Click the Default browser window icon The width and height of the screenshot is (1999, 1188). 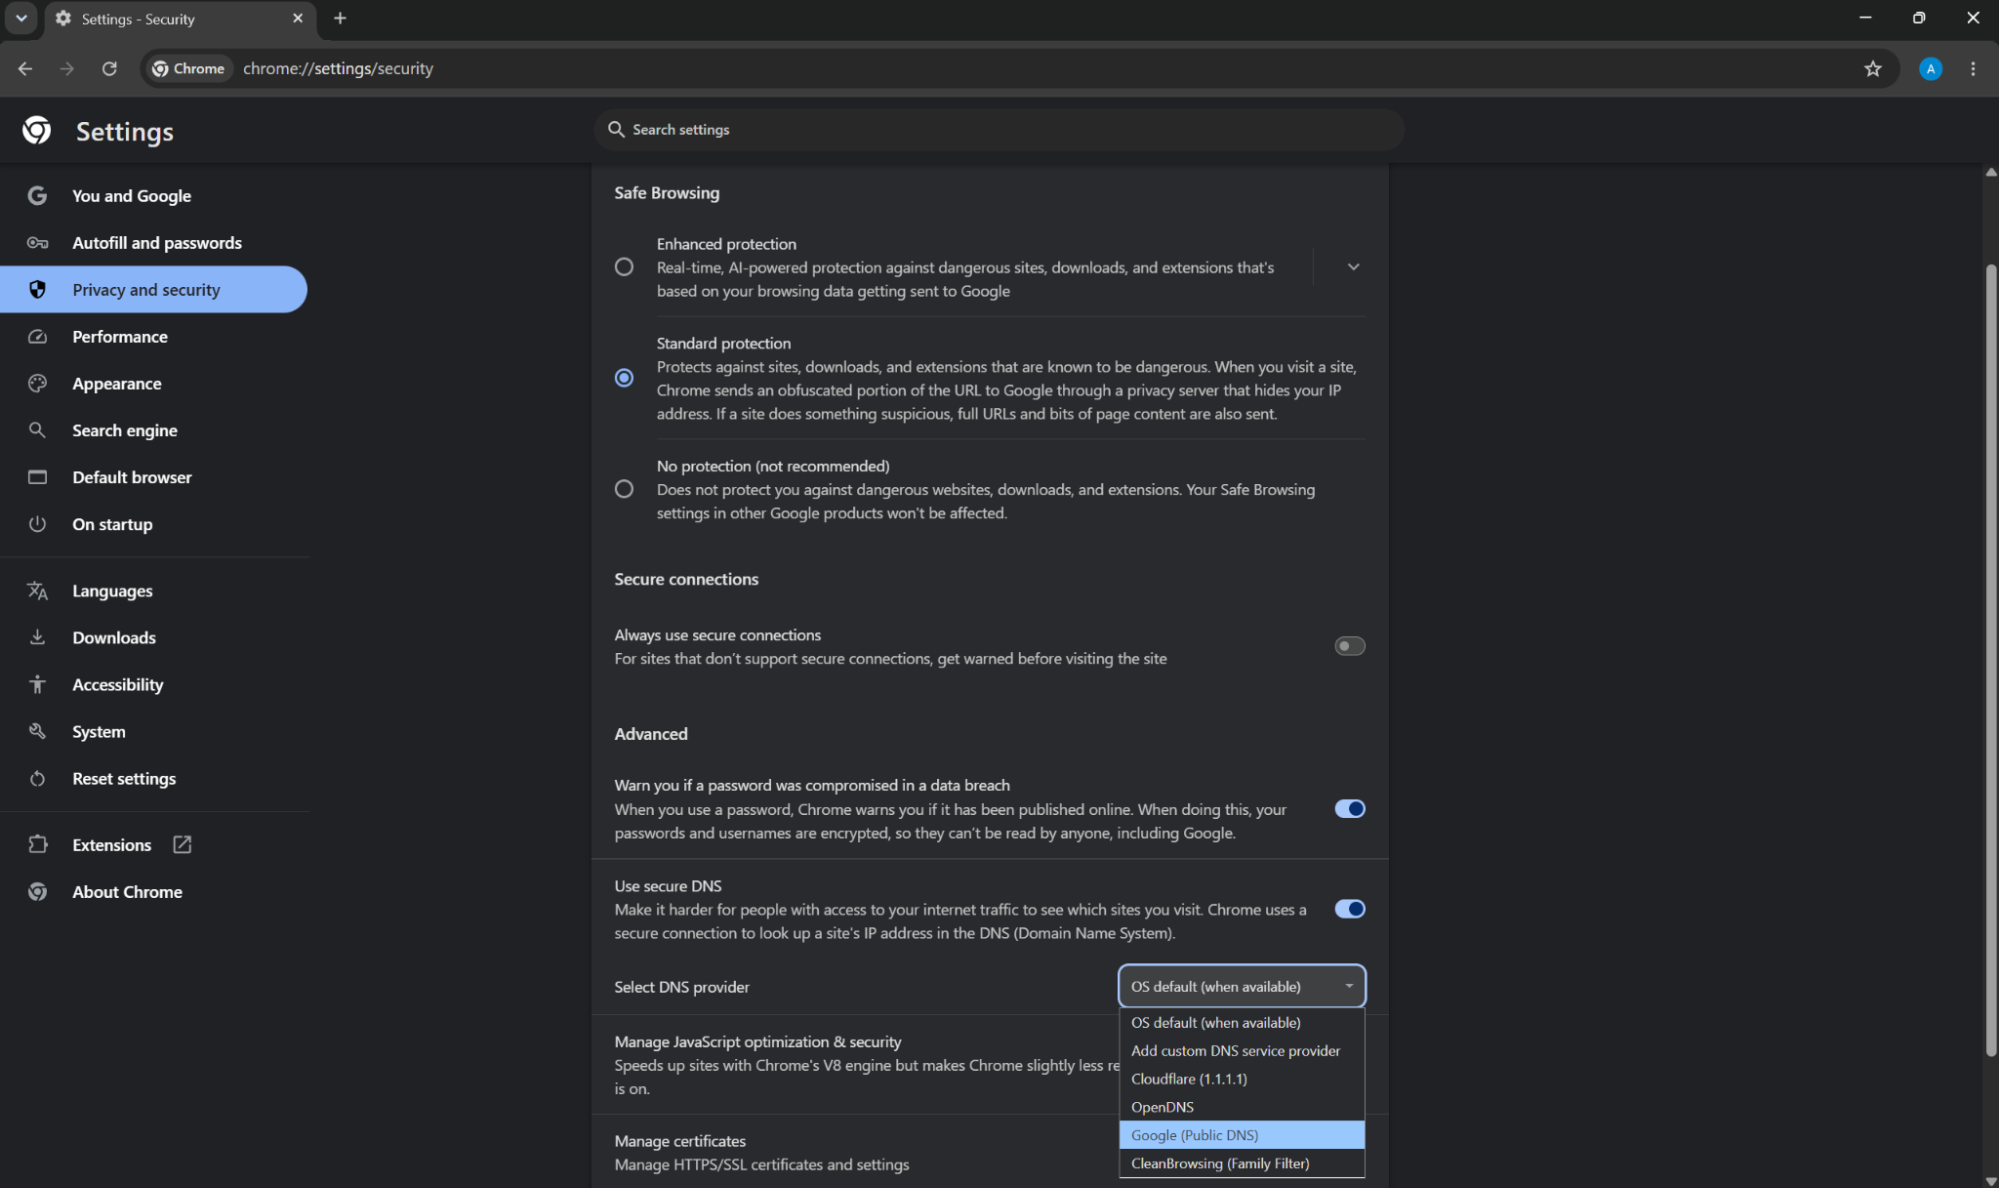37,477
